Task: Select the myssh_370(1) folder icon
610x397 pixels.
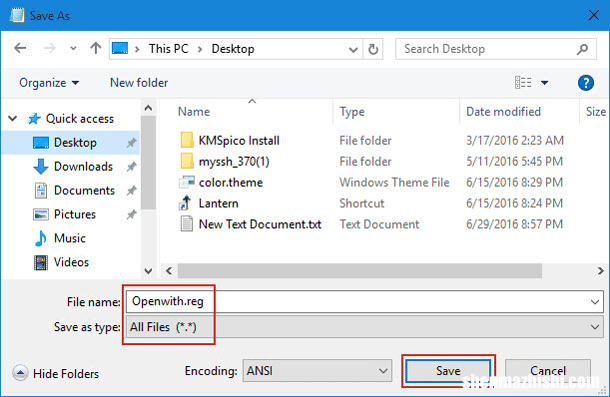Action: coord(187,161)
